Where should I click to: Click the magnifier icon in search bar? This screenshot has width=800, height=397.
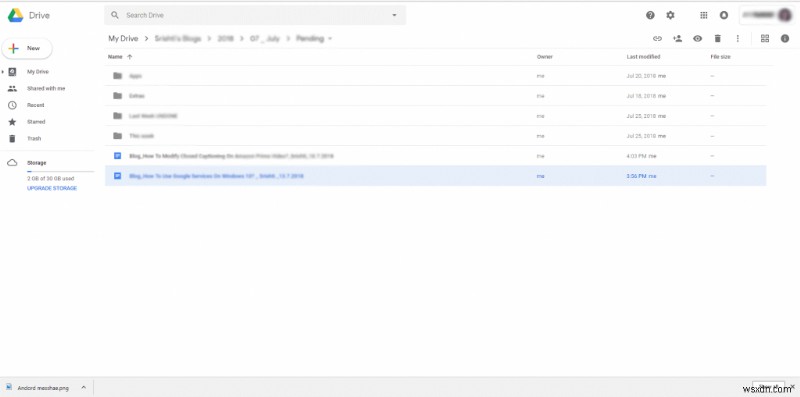click(x=115, y=15)
